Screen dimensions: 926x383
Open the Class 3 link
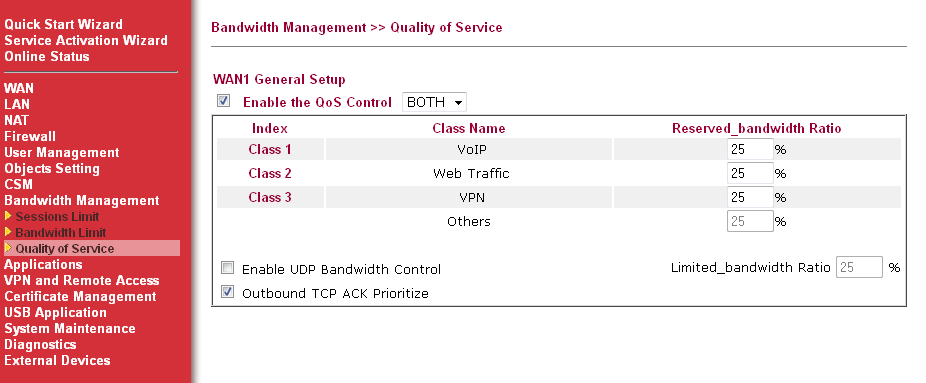pos(270,197)
